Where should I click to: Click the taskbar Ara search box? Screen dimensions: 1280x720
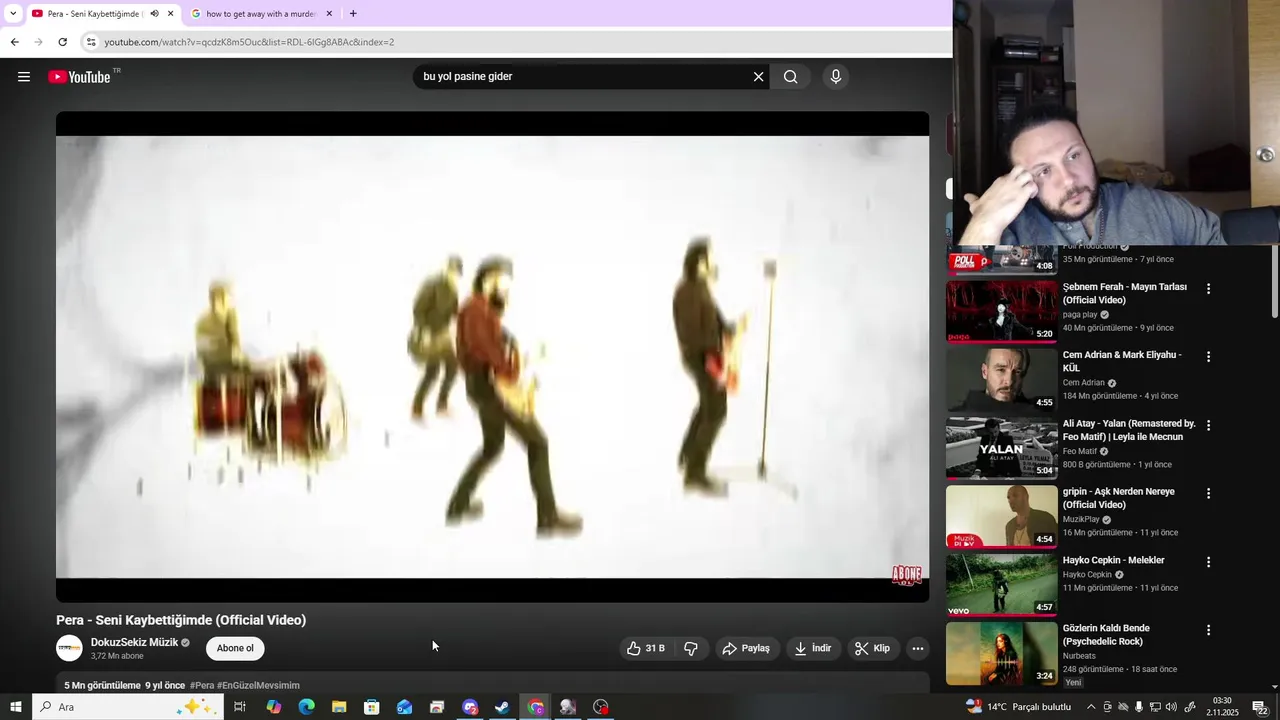(x=128, y=707)
